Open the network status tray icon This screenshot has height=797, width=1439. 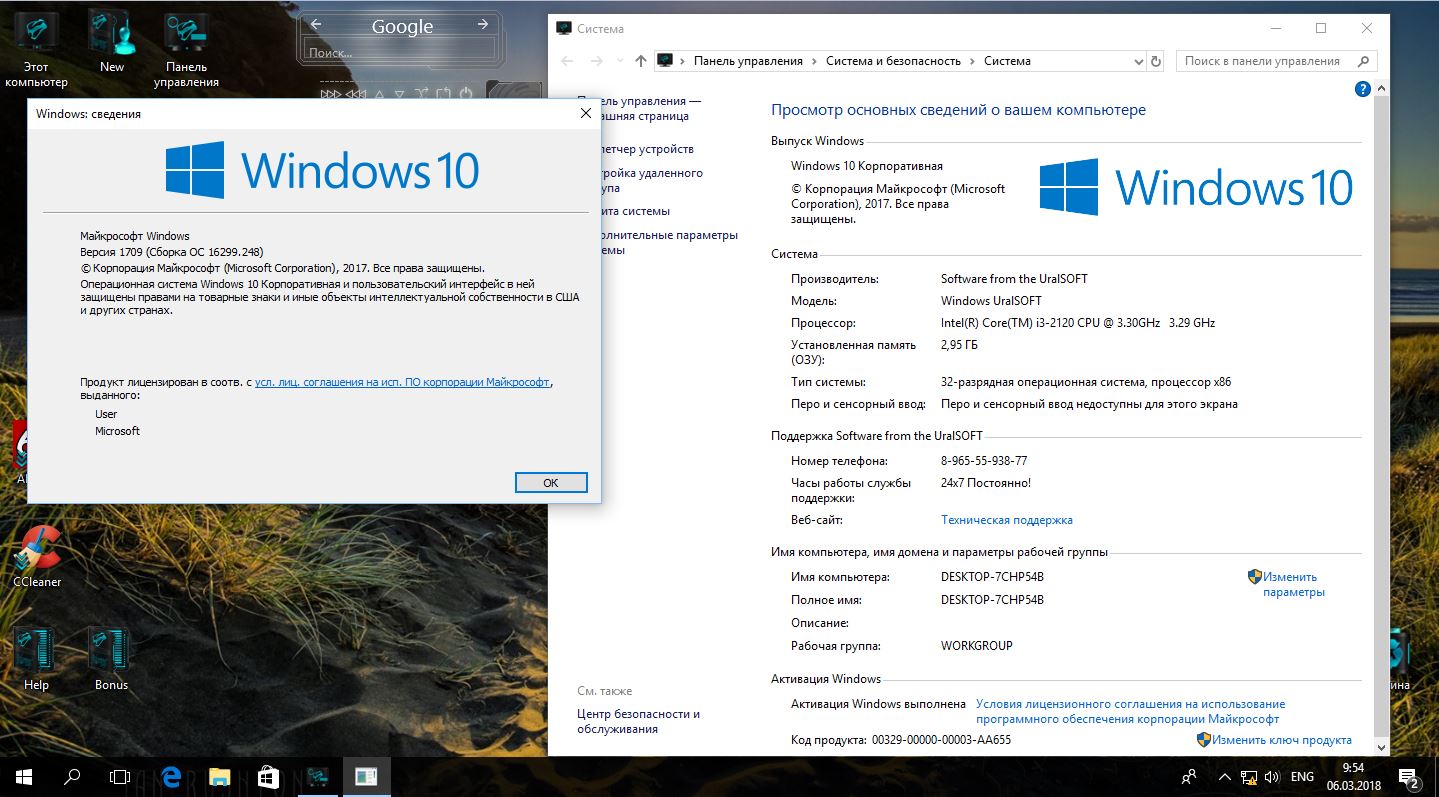[x=1249, y=776]
